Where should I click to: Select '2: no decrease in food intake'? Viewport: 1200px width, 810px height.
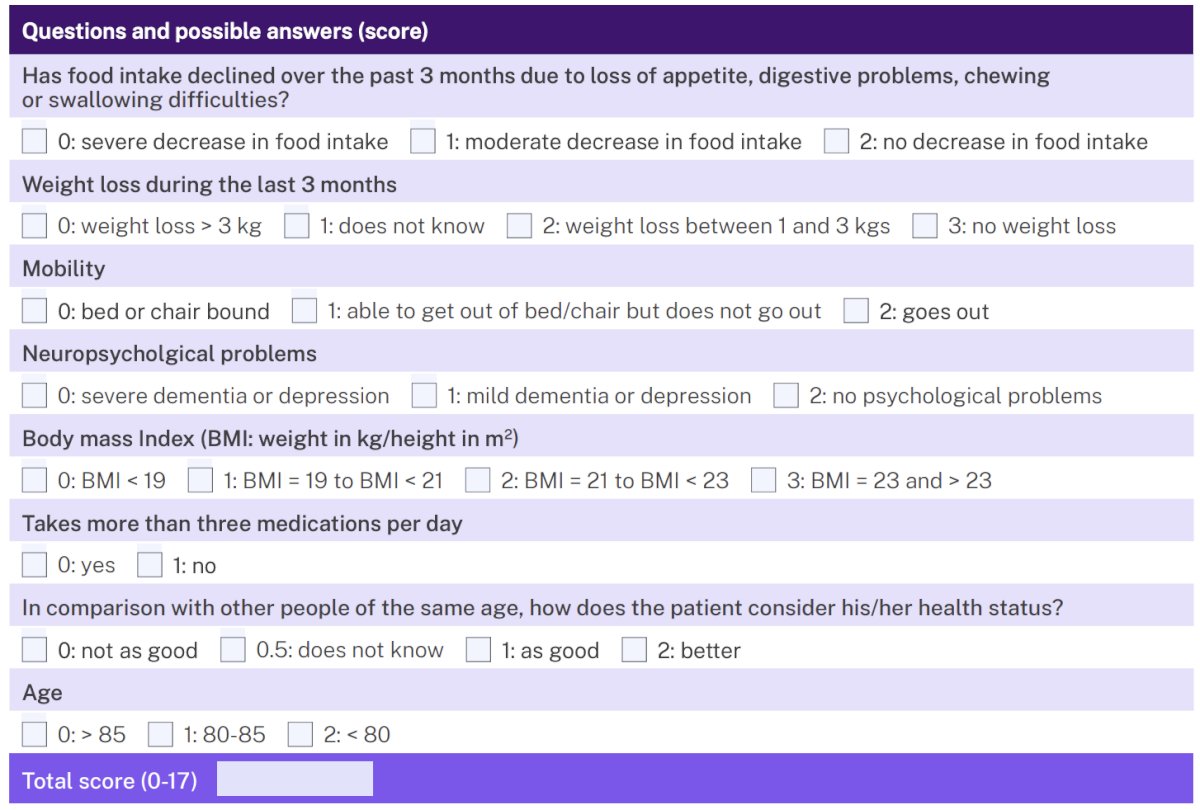836,141
